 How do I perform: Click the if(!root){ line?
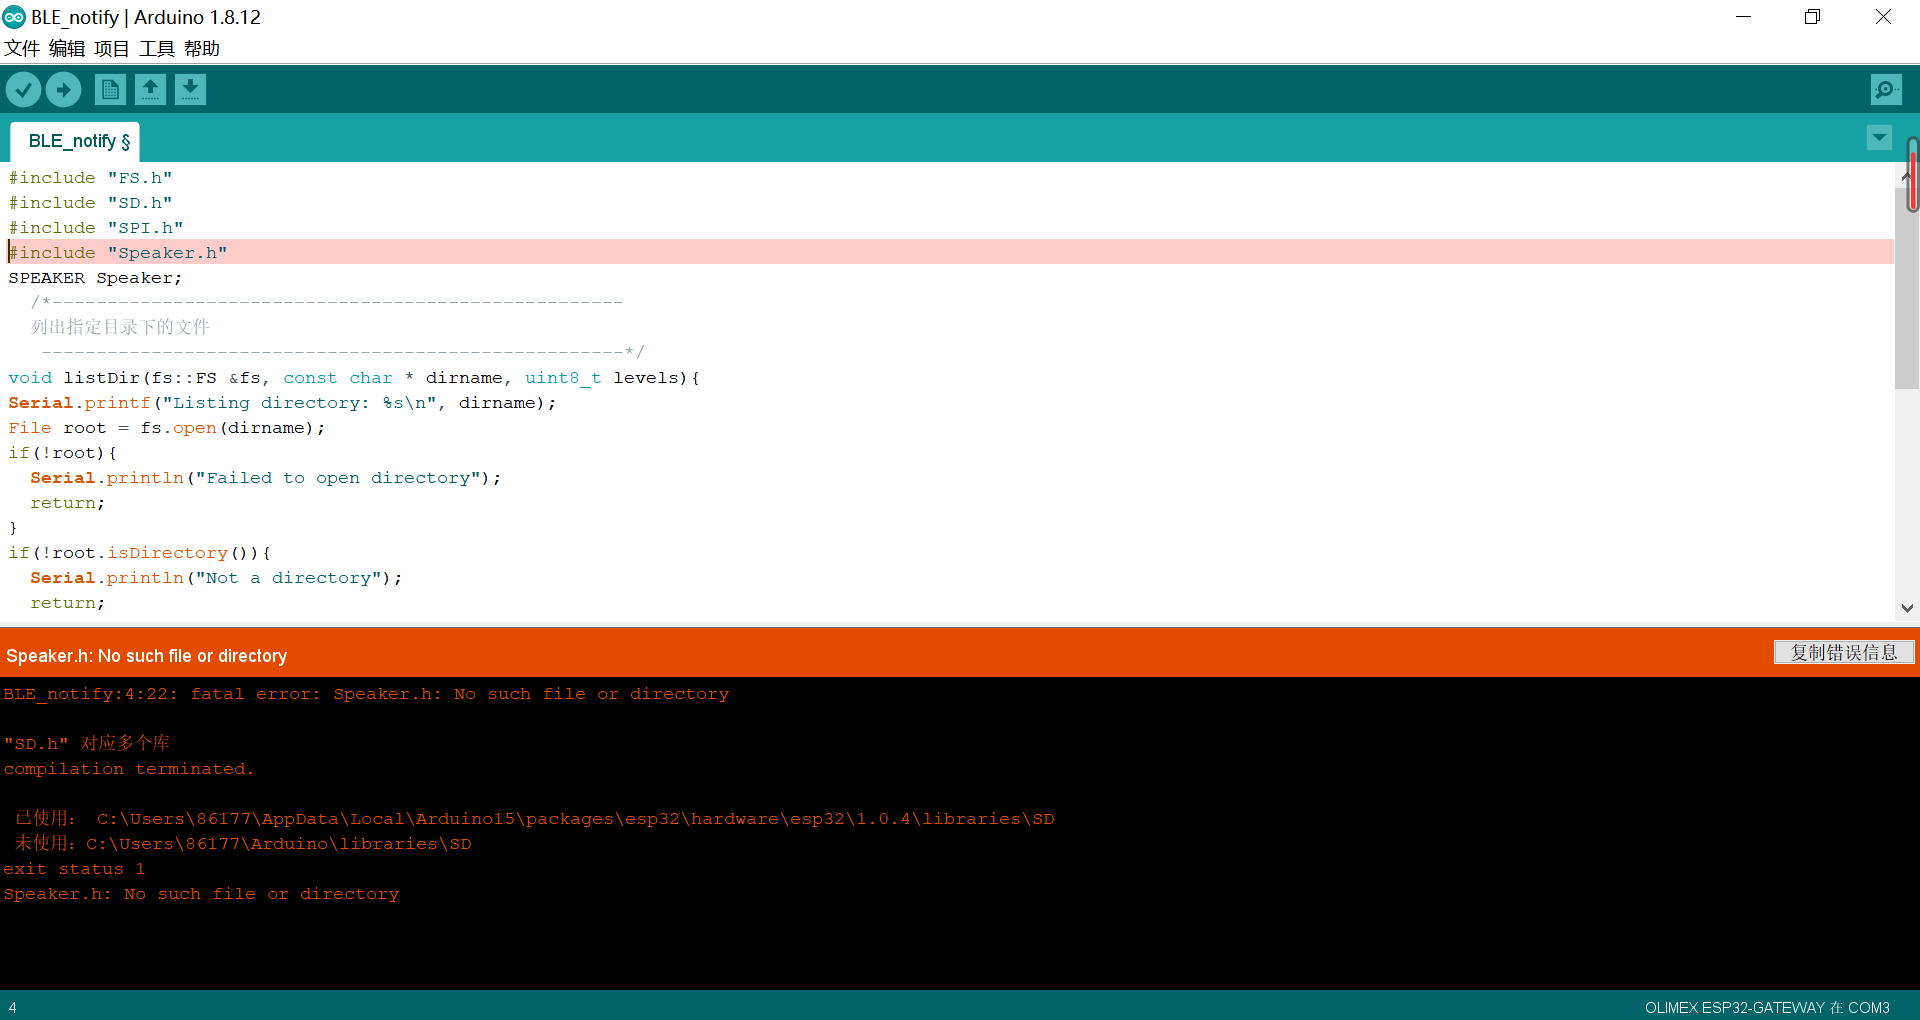[x=63, y=453]
